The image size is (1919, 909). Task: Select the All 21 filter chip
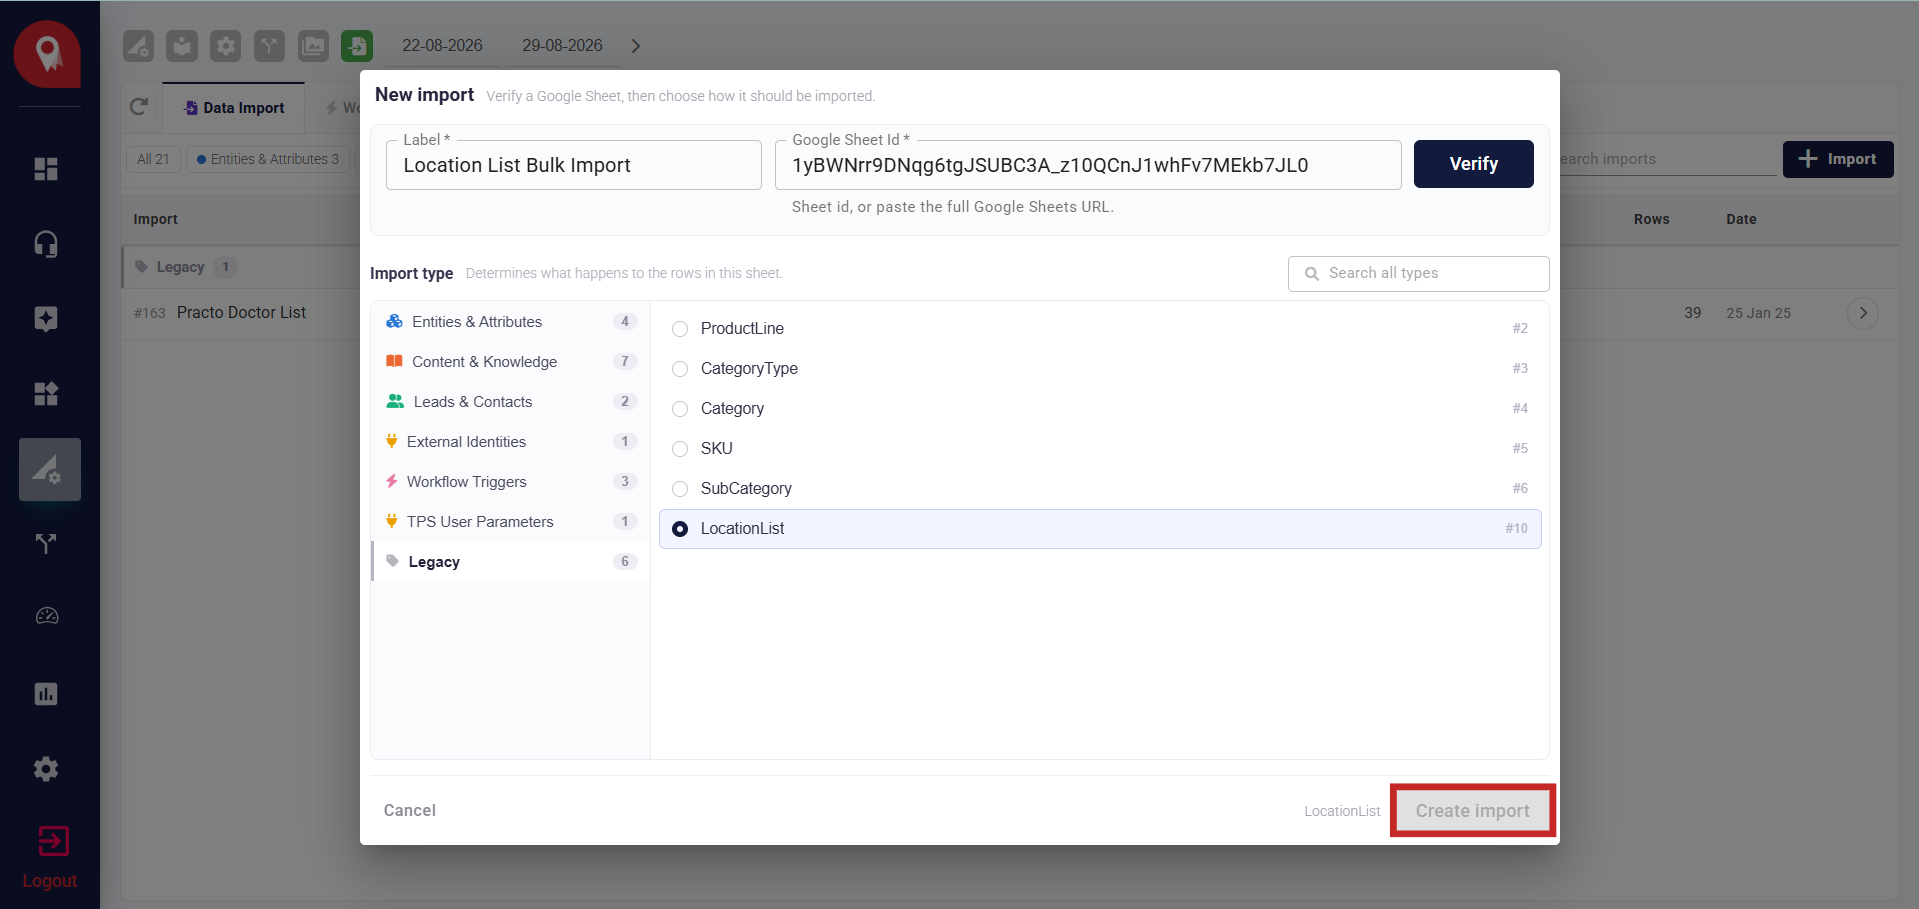coord(153,159)
